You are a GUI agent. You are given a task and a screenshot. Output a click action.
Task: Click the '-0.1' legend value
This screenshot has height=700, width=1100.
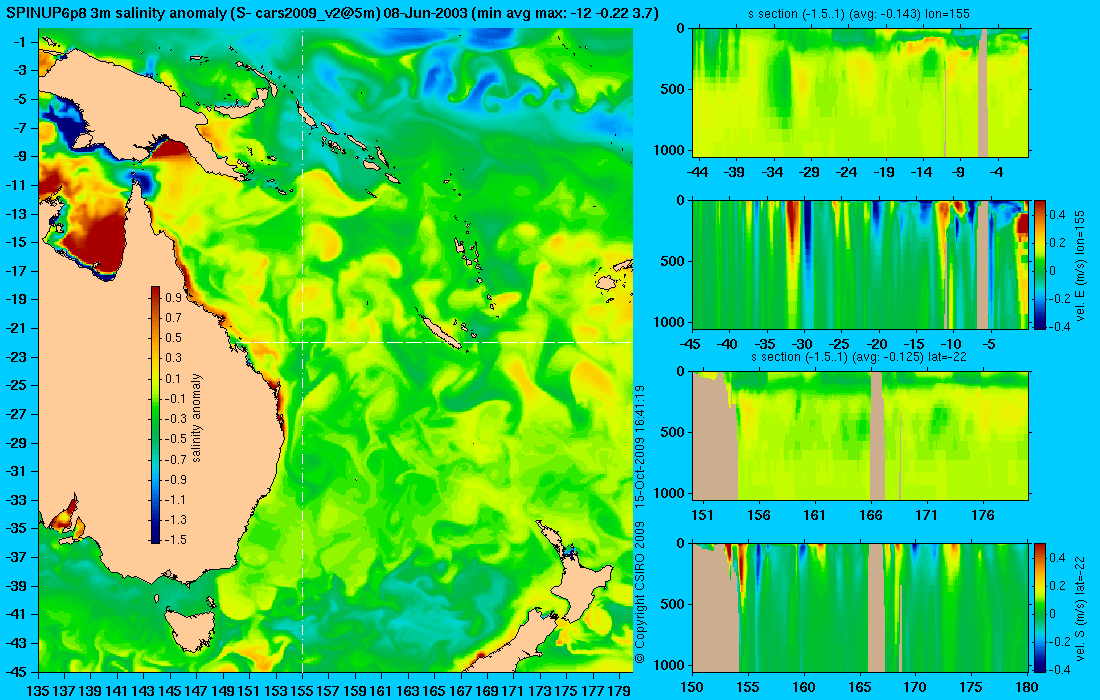pyautogui.click(x=175, y=398)
